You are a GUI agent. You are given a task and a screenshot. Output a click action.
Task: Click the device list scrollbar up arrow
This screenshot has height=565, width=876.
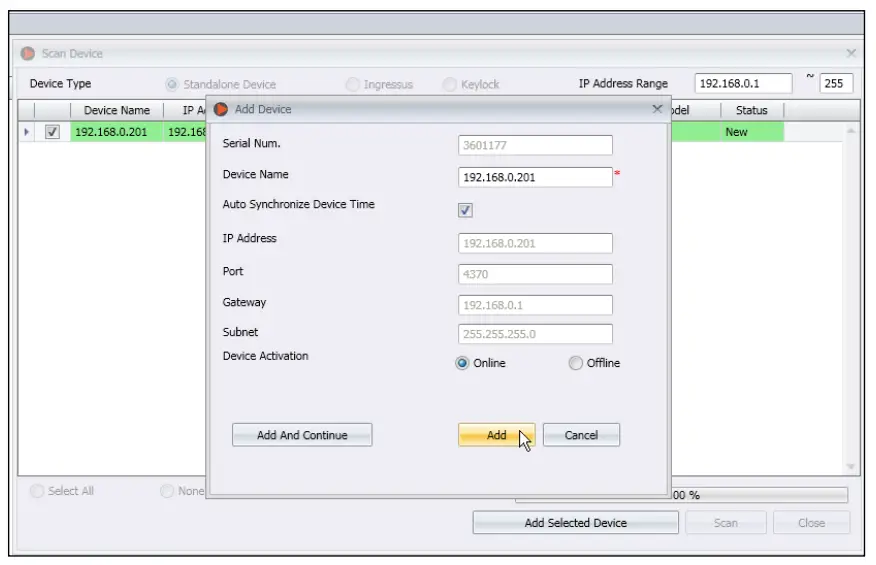point(850,131)
